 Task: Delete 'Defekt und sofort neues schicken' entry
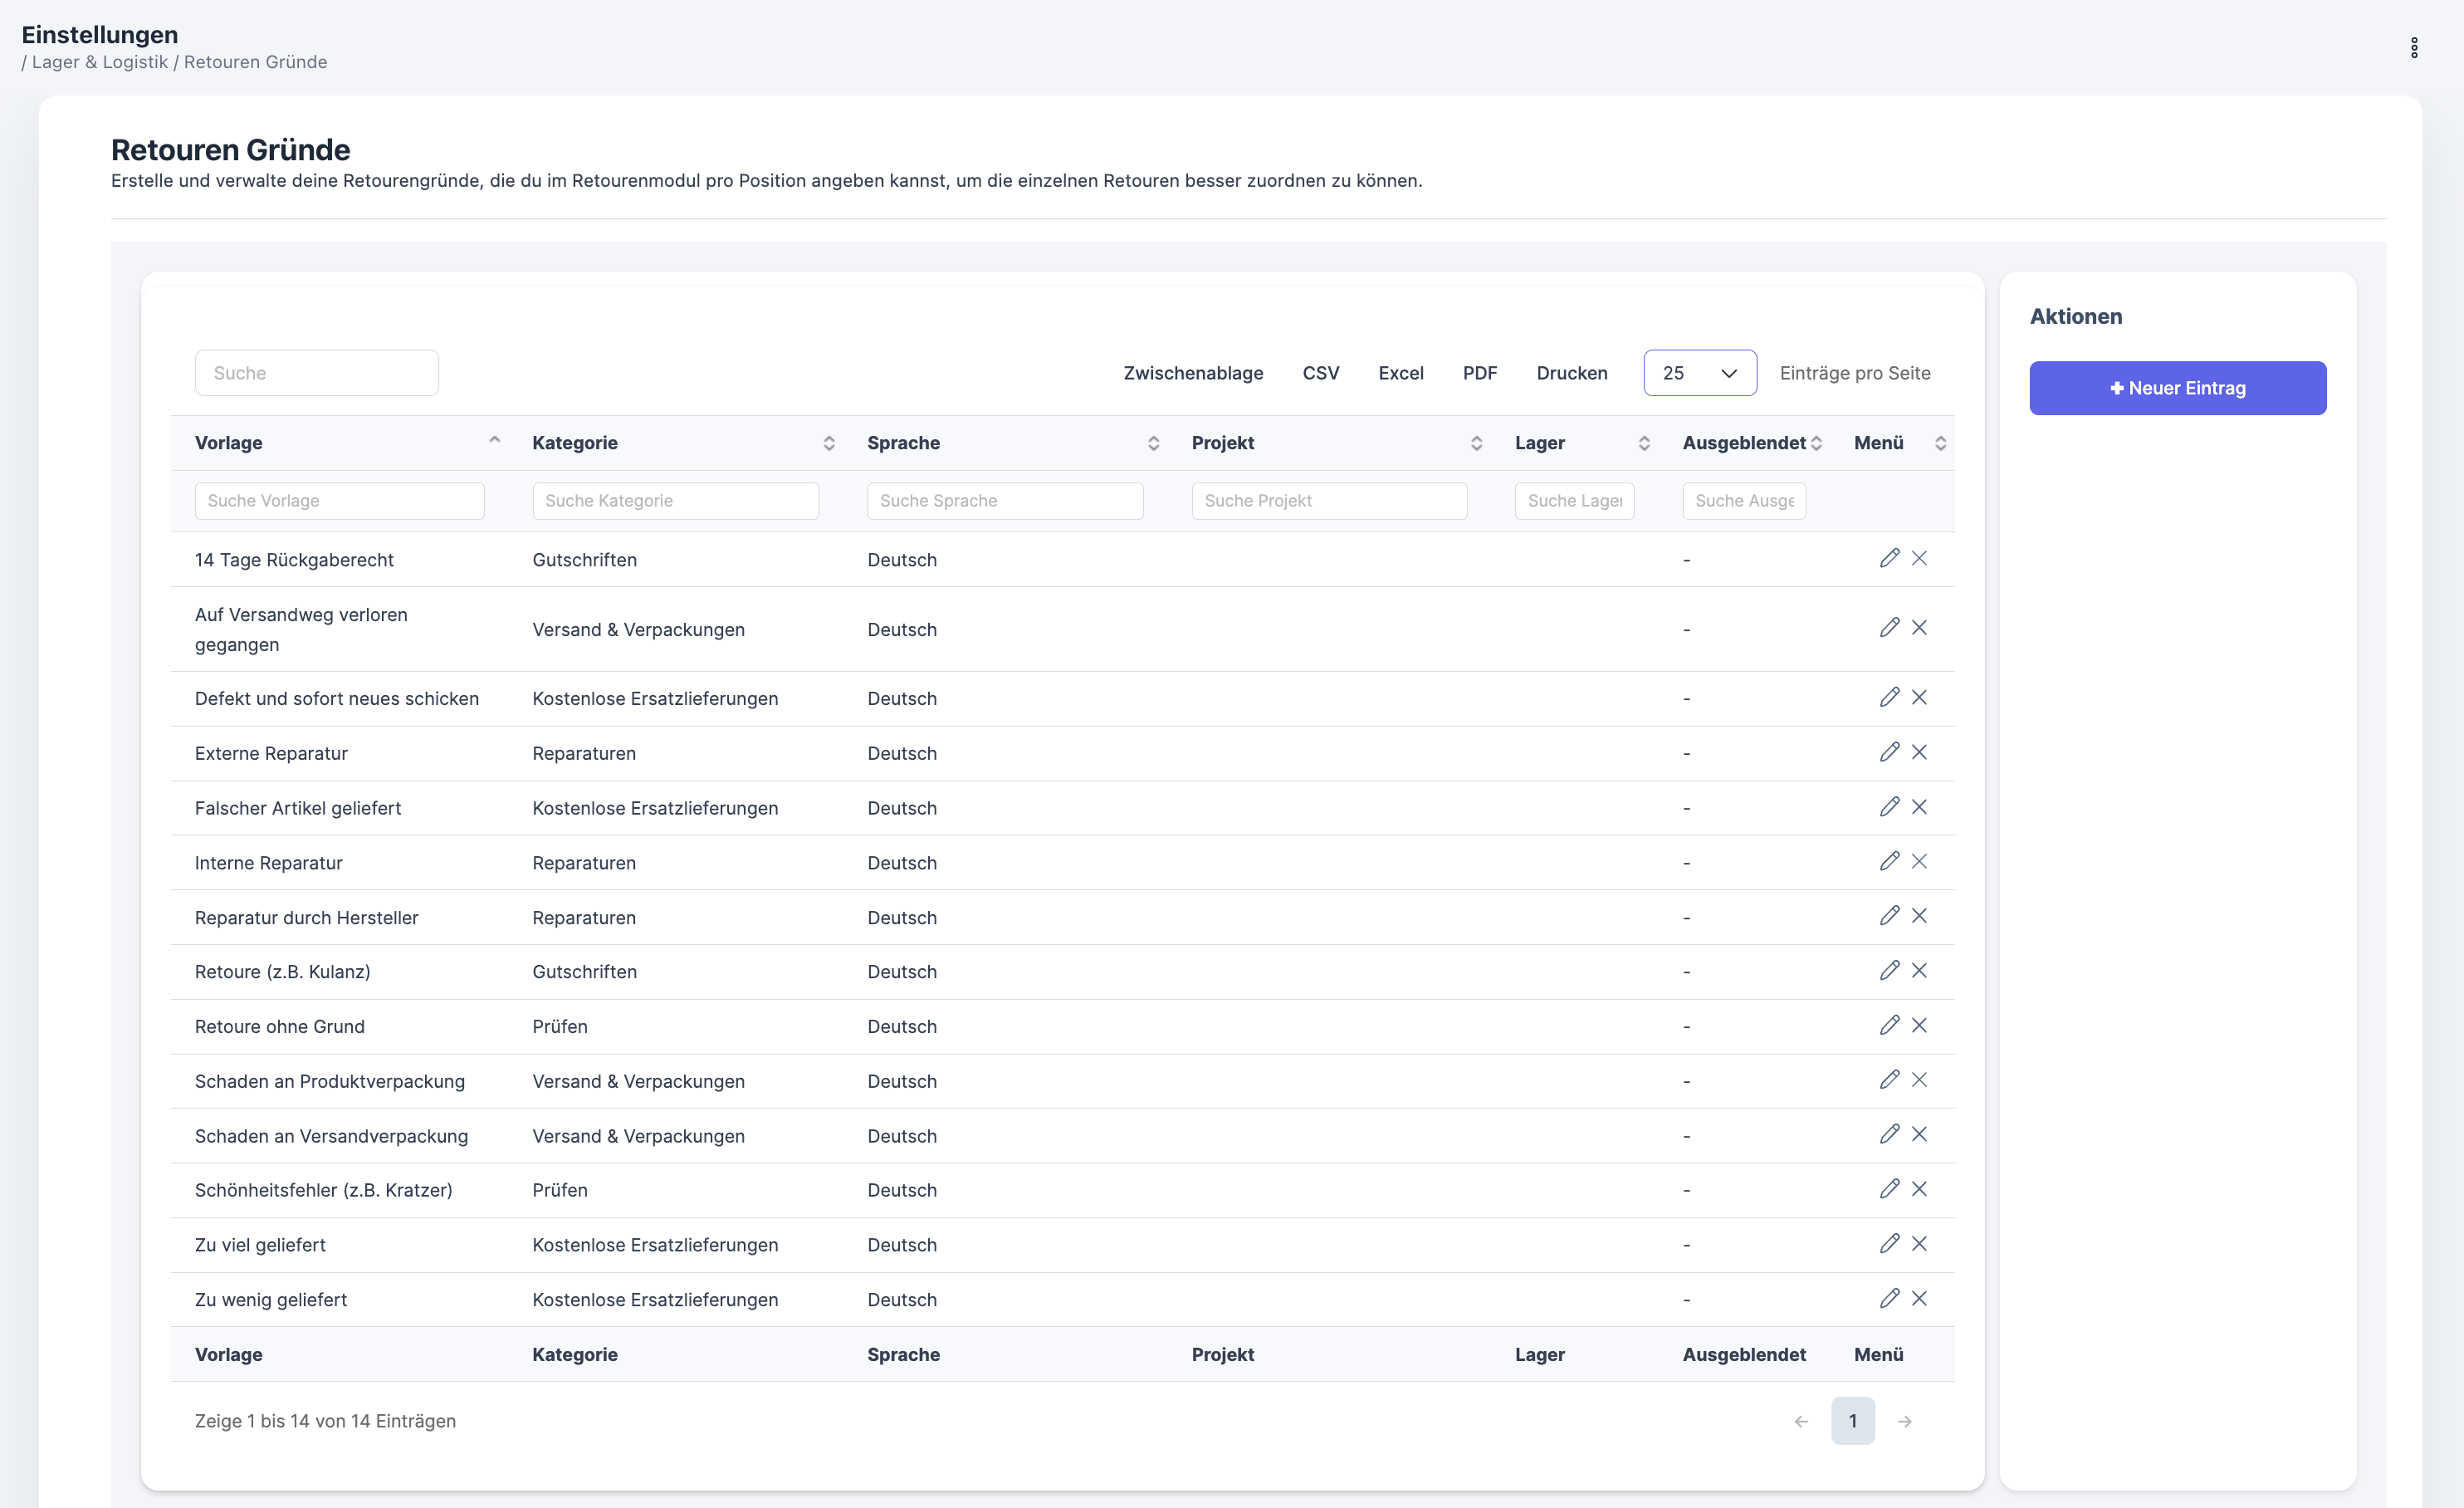tap(1919, 697)
